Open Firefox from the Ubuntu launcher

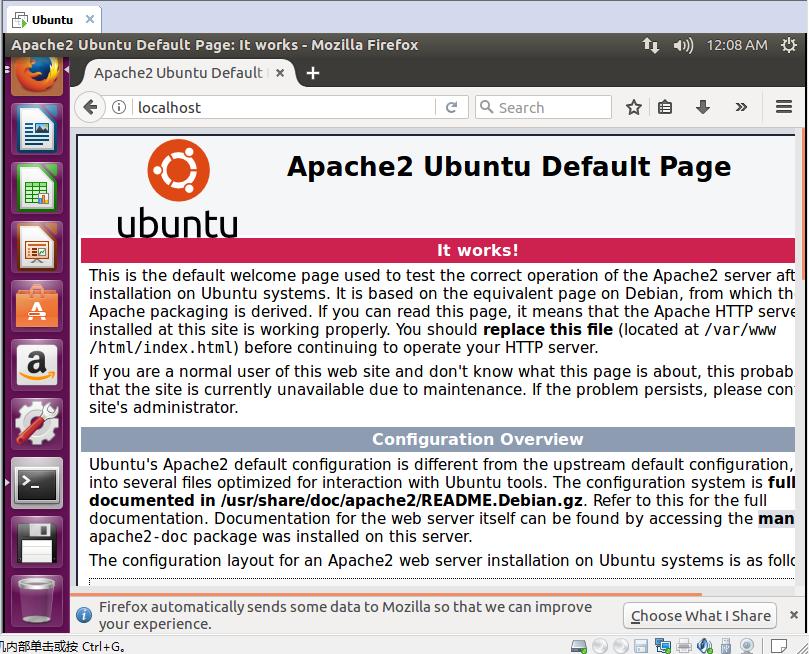tap(37, 76)
